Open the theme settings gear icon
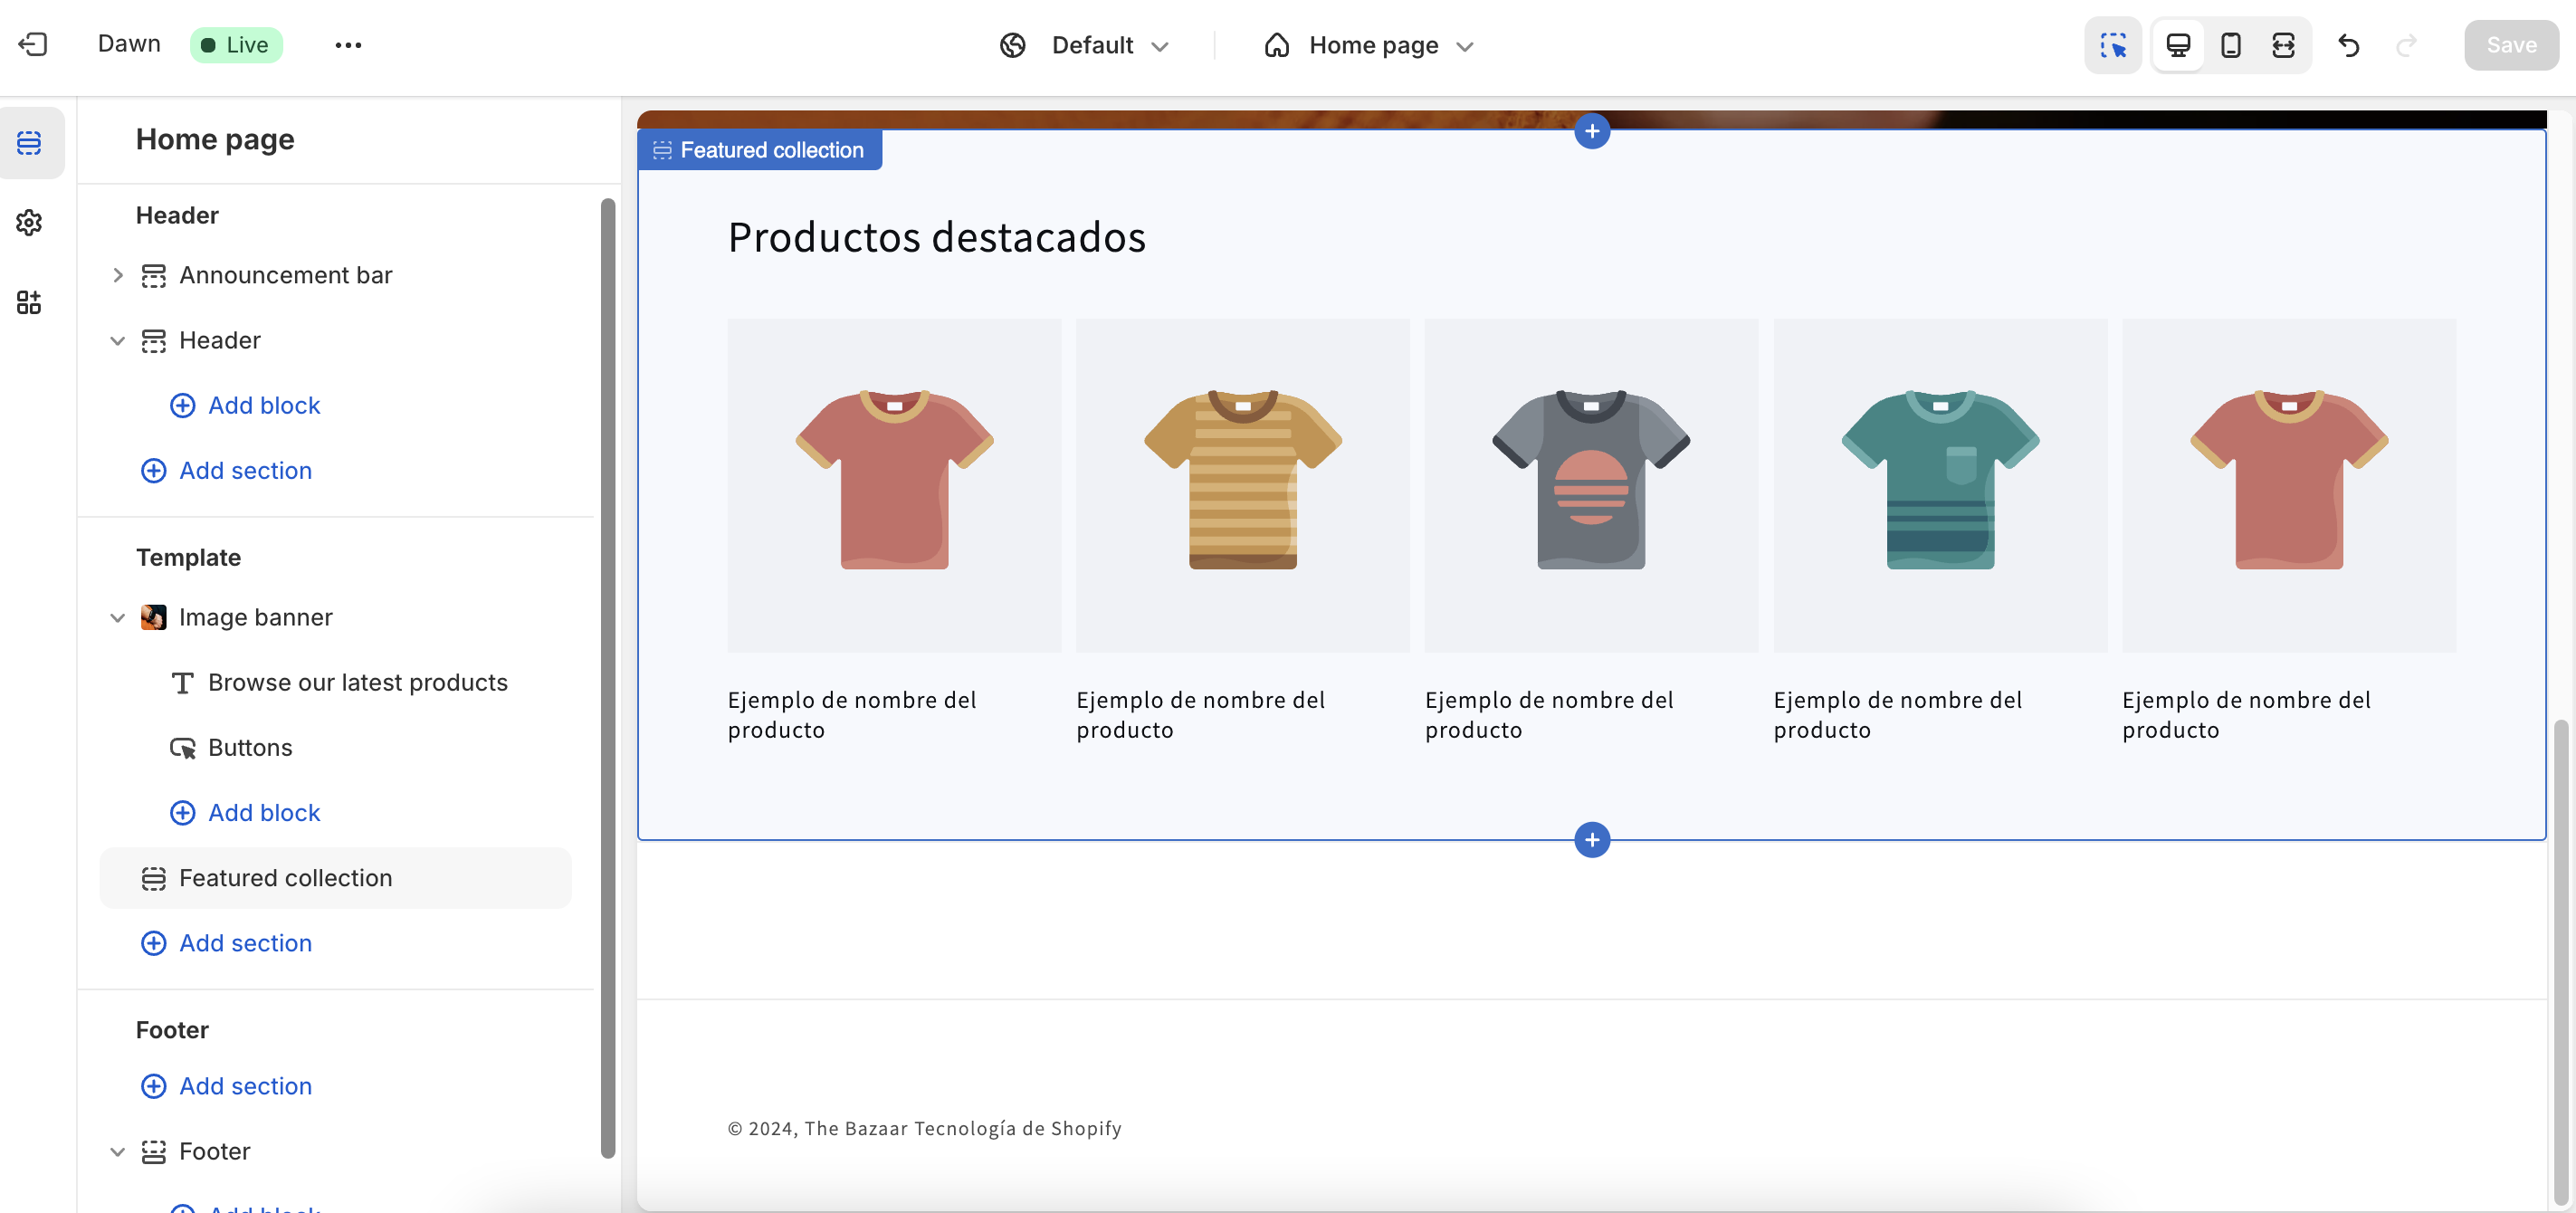Screen dimensions: 2576x1213 (29, 222)
